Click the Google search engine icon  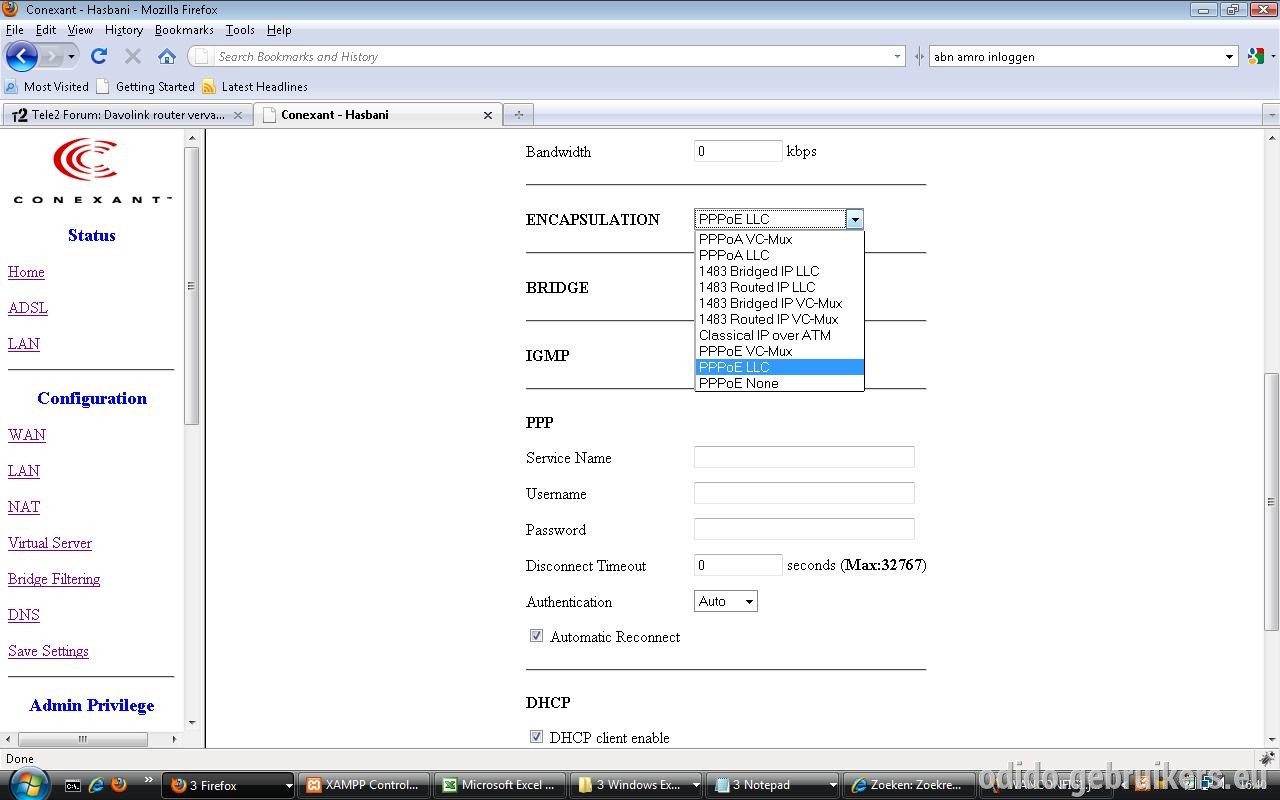coord(1256,56)
